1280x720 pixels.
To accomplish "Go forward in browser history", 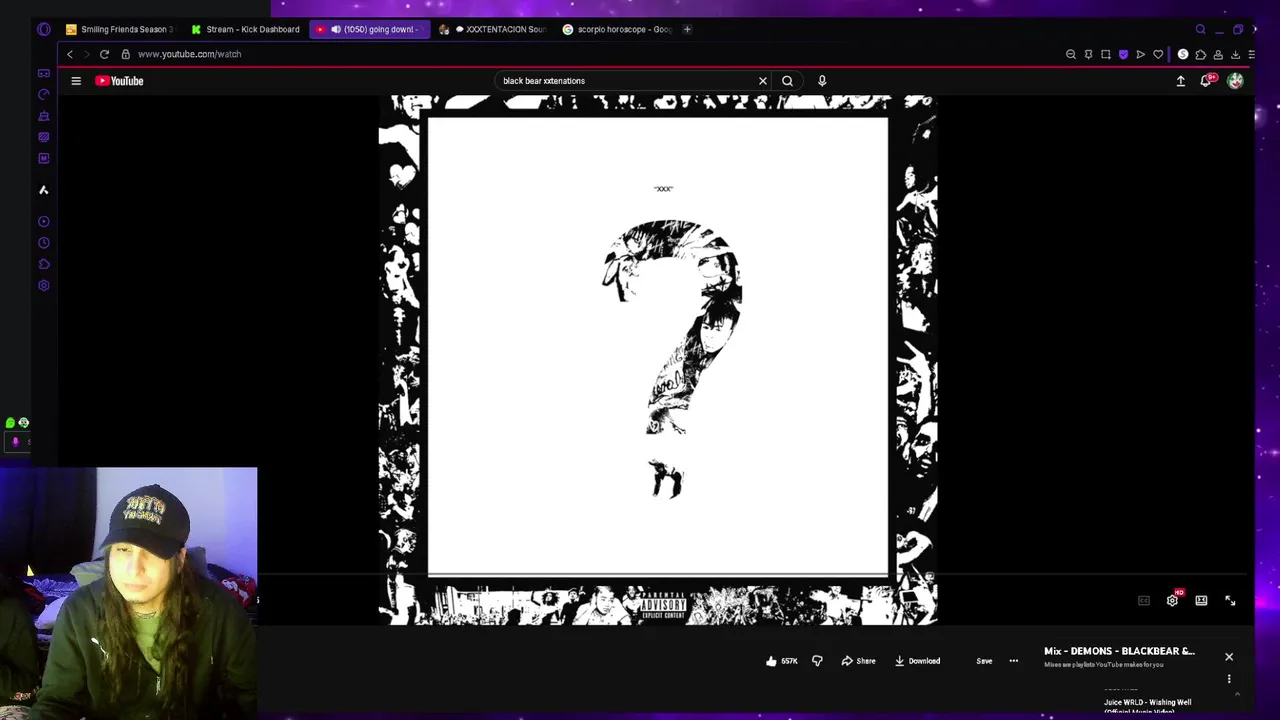I will (86, 54).
